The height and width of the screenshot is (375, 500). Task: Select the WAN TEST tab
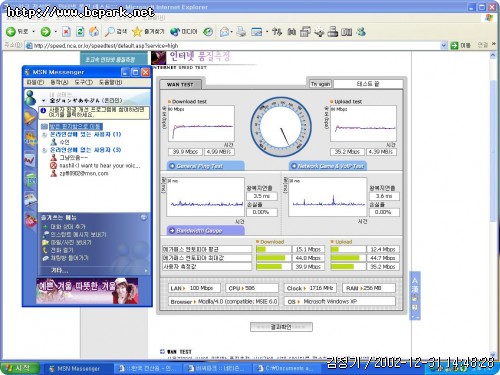coord(180,85)
